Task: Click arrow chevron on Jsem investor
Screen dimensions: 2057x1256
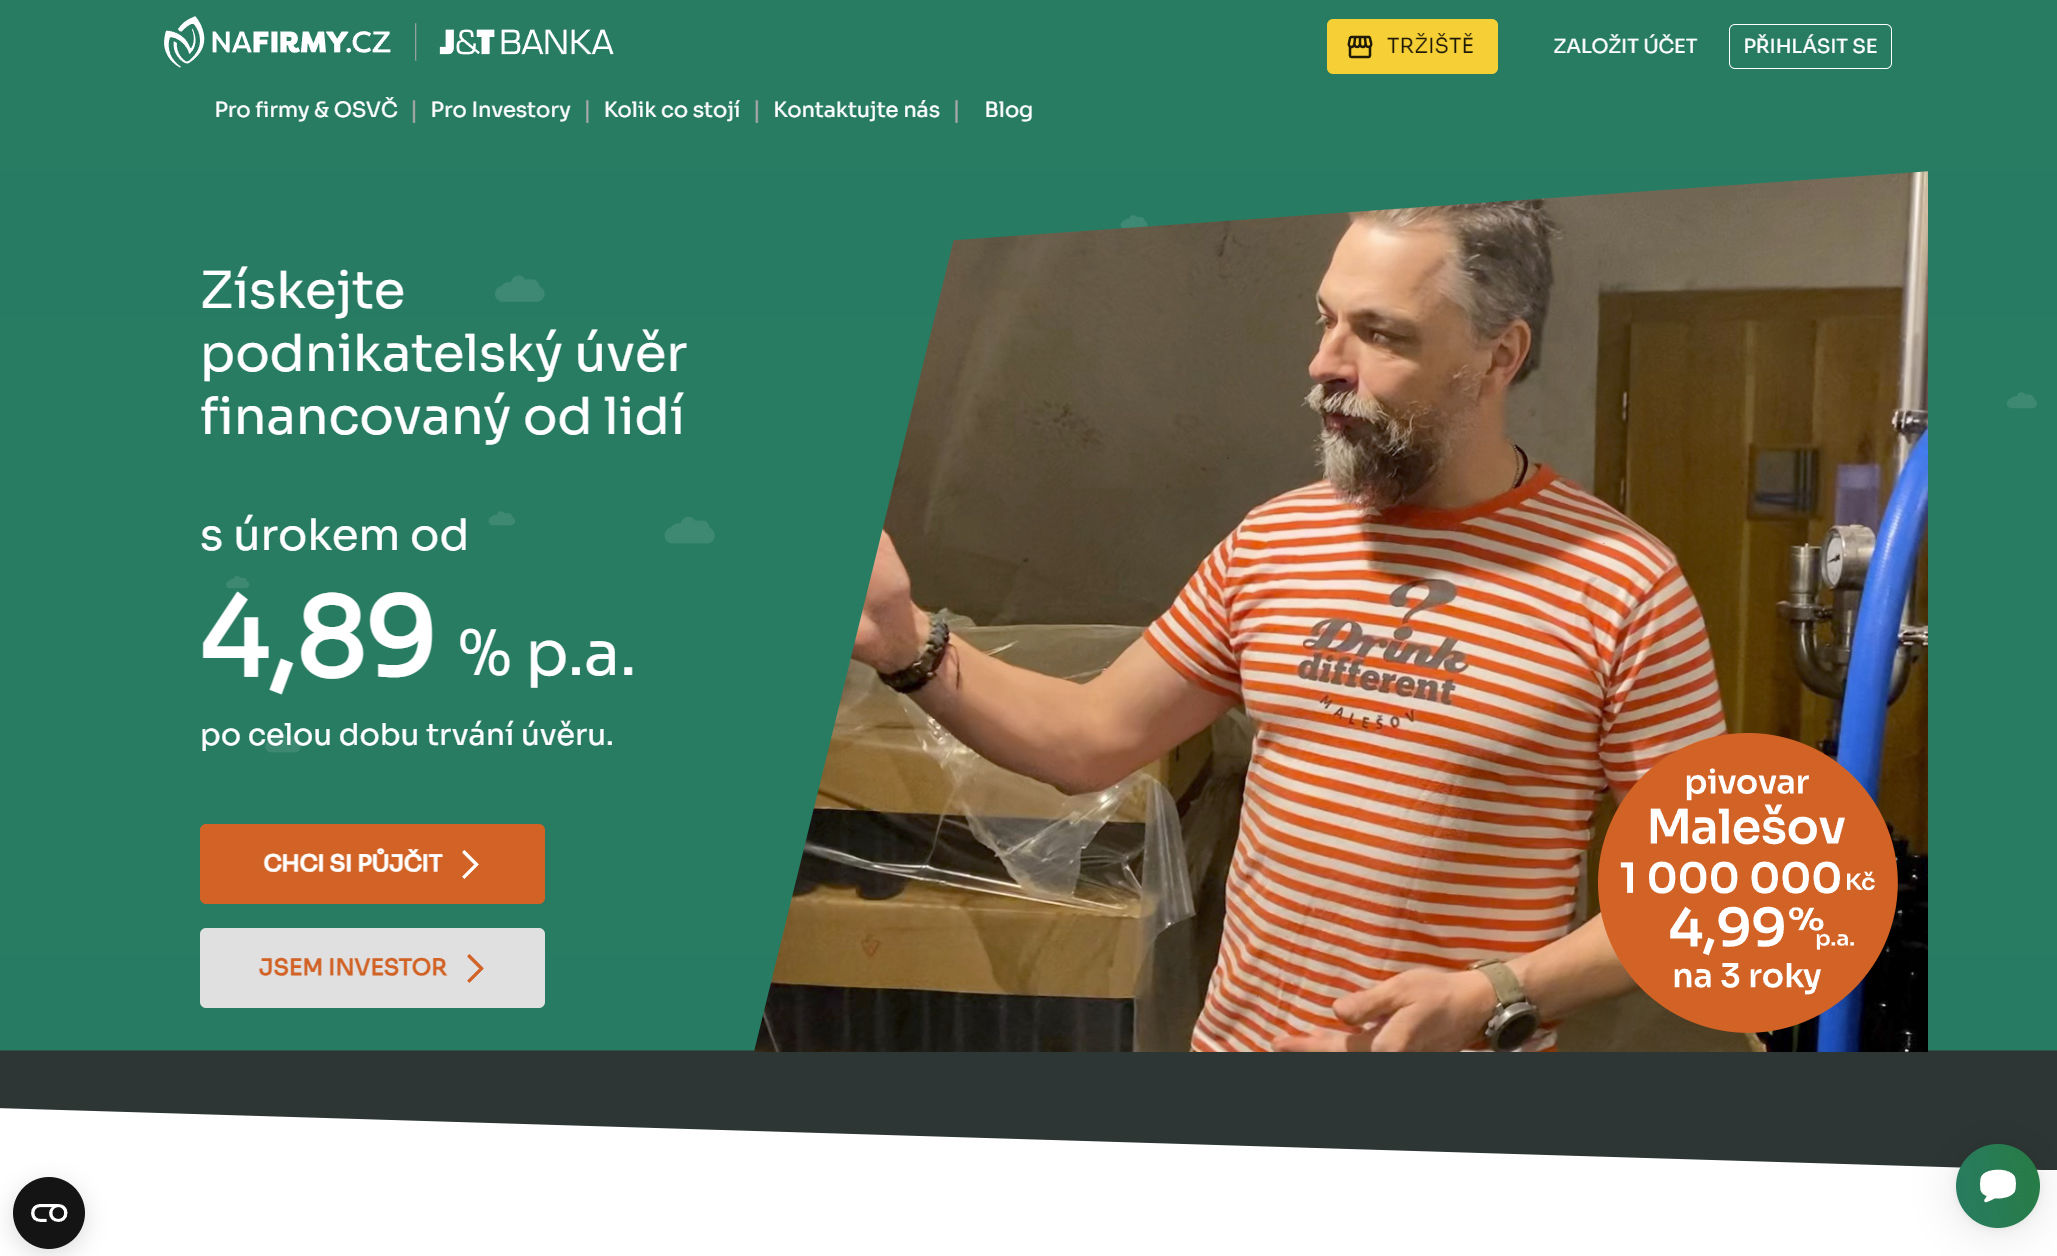Action: pyautogui.click(x=476, y=968)
